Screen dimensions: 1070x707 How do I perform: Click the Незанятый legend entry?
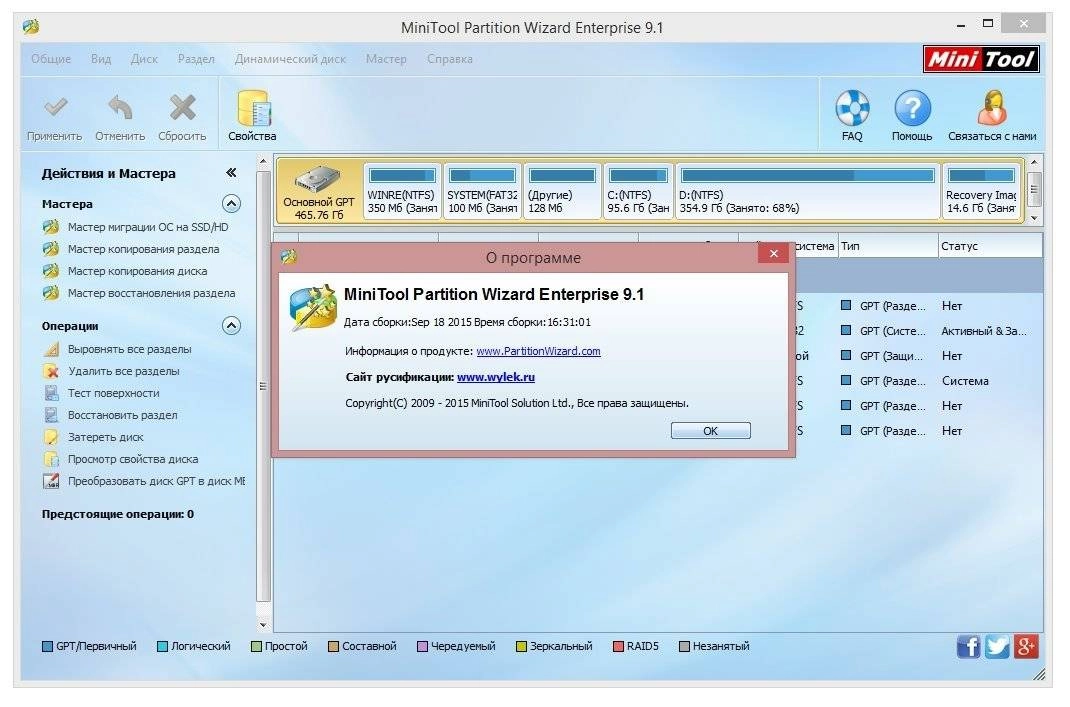714,646
